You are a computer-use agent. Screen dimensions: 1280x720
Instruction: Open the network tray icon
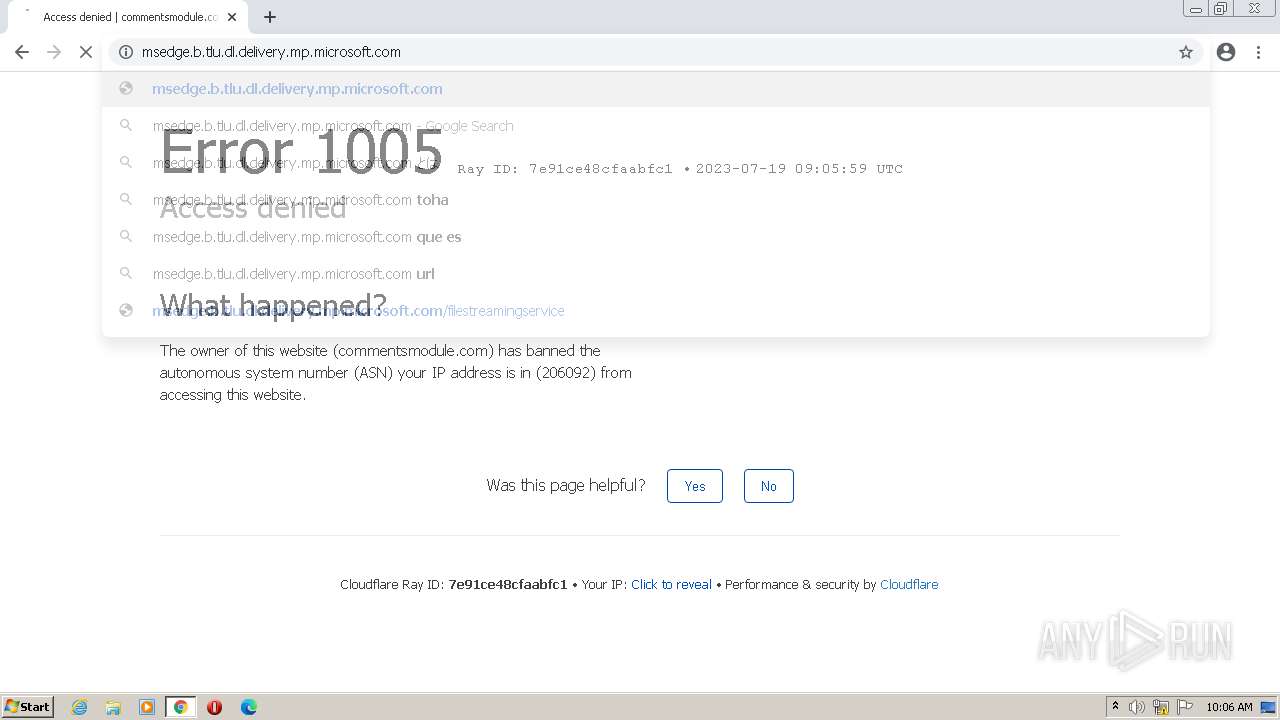[x=1161, y=707]
